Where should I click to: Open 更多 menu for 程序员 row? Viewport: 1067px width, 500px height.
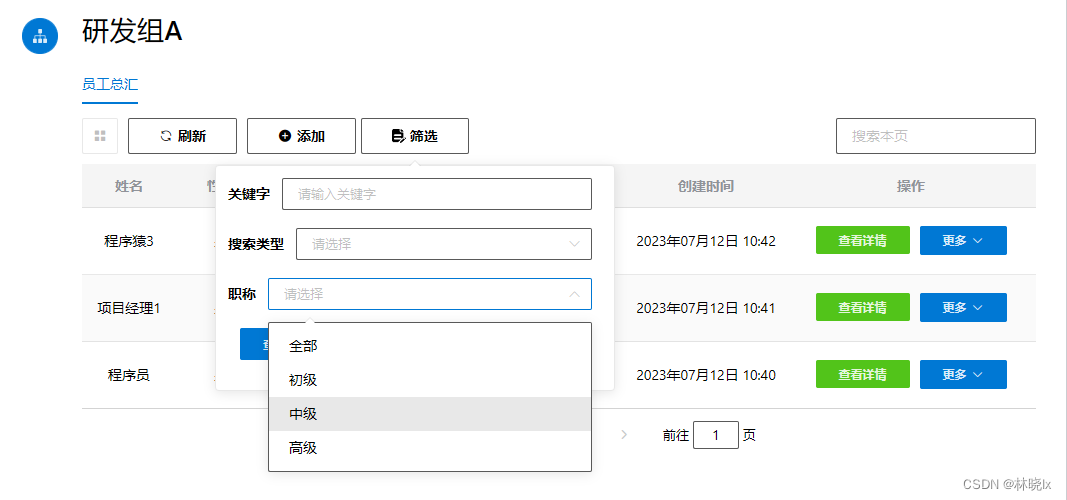[963, 375]
